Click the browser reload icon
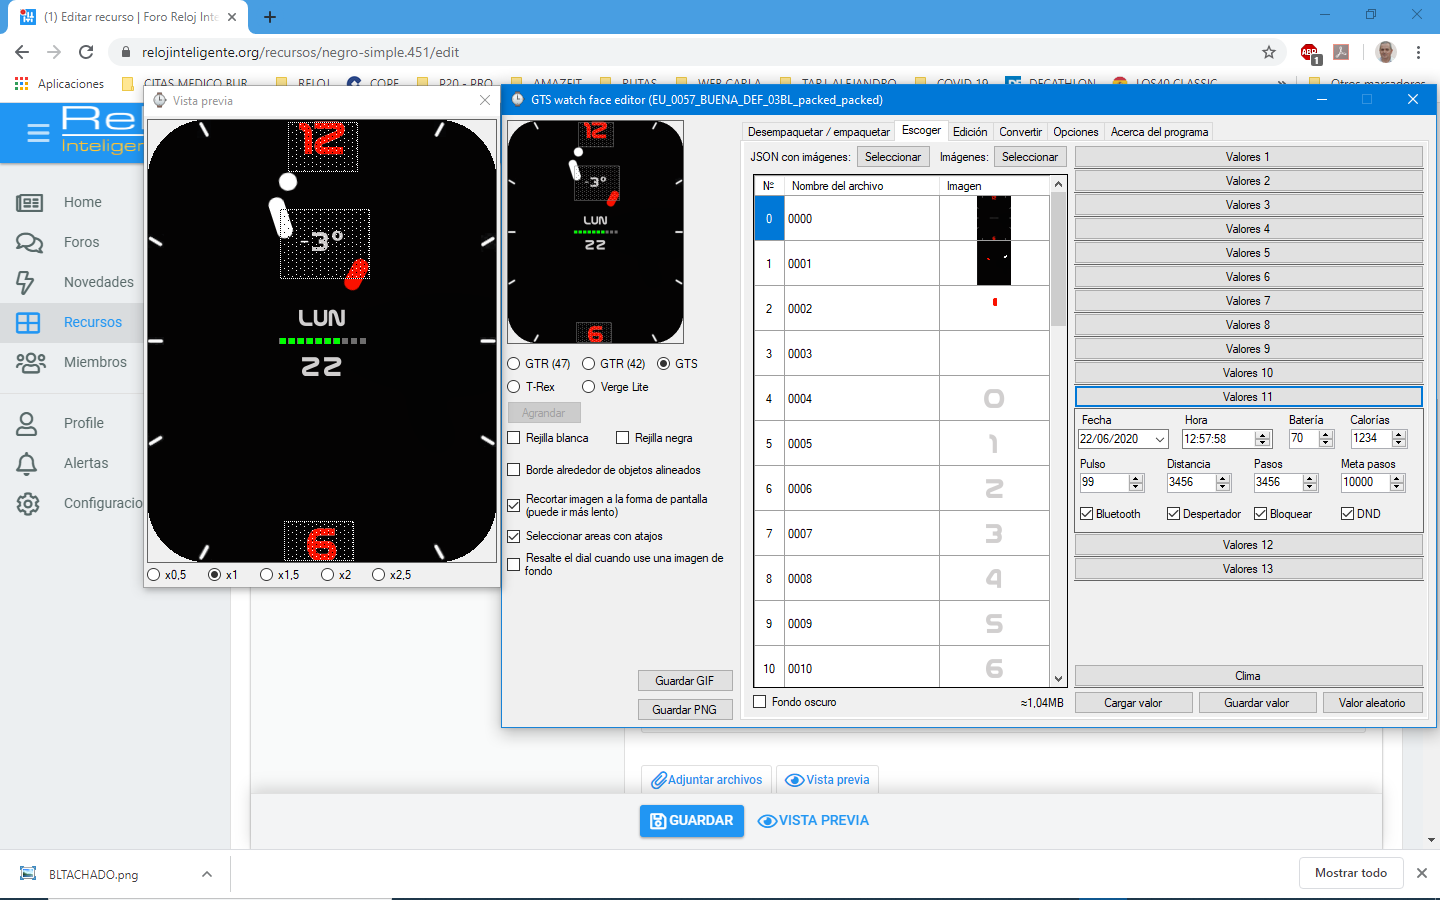Viewport: 1440px width, 900px height. [x=86, y=52]
